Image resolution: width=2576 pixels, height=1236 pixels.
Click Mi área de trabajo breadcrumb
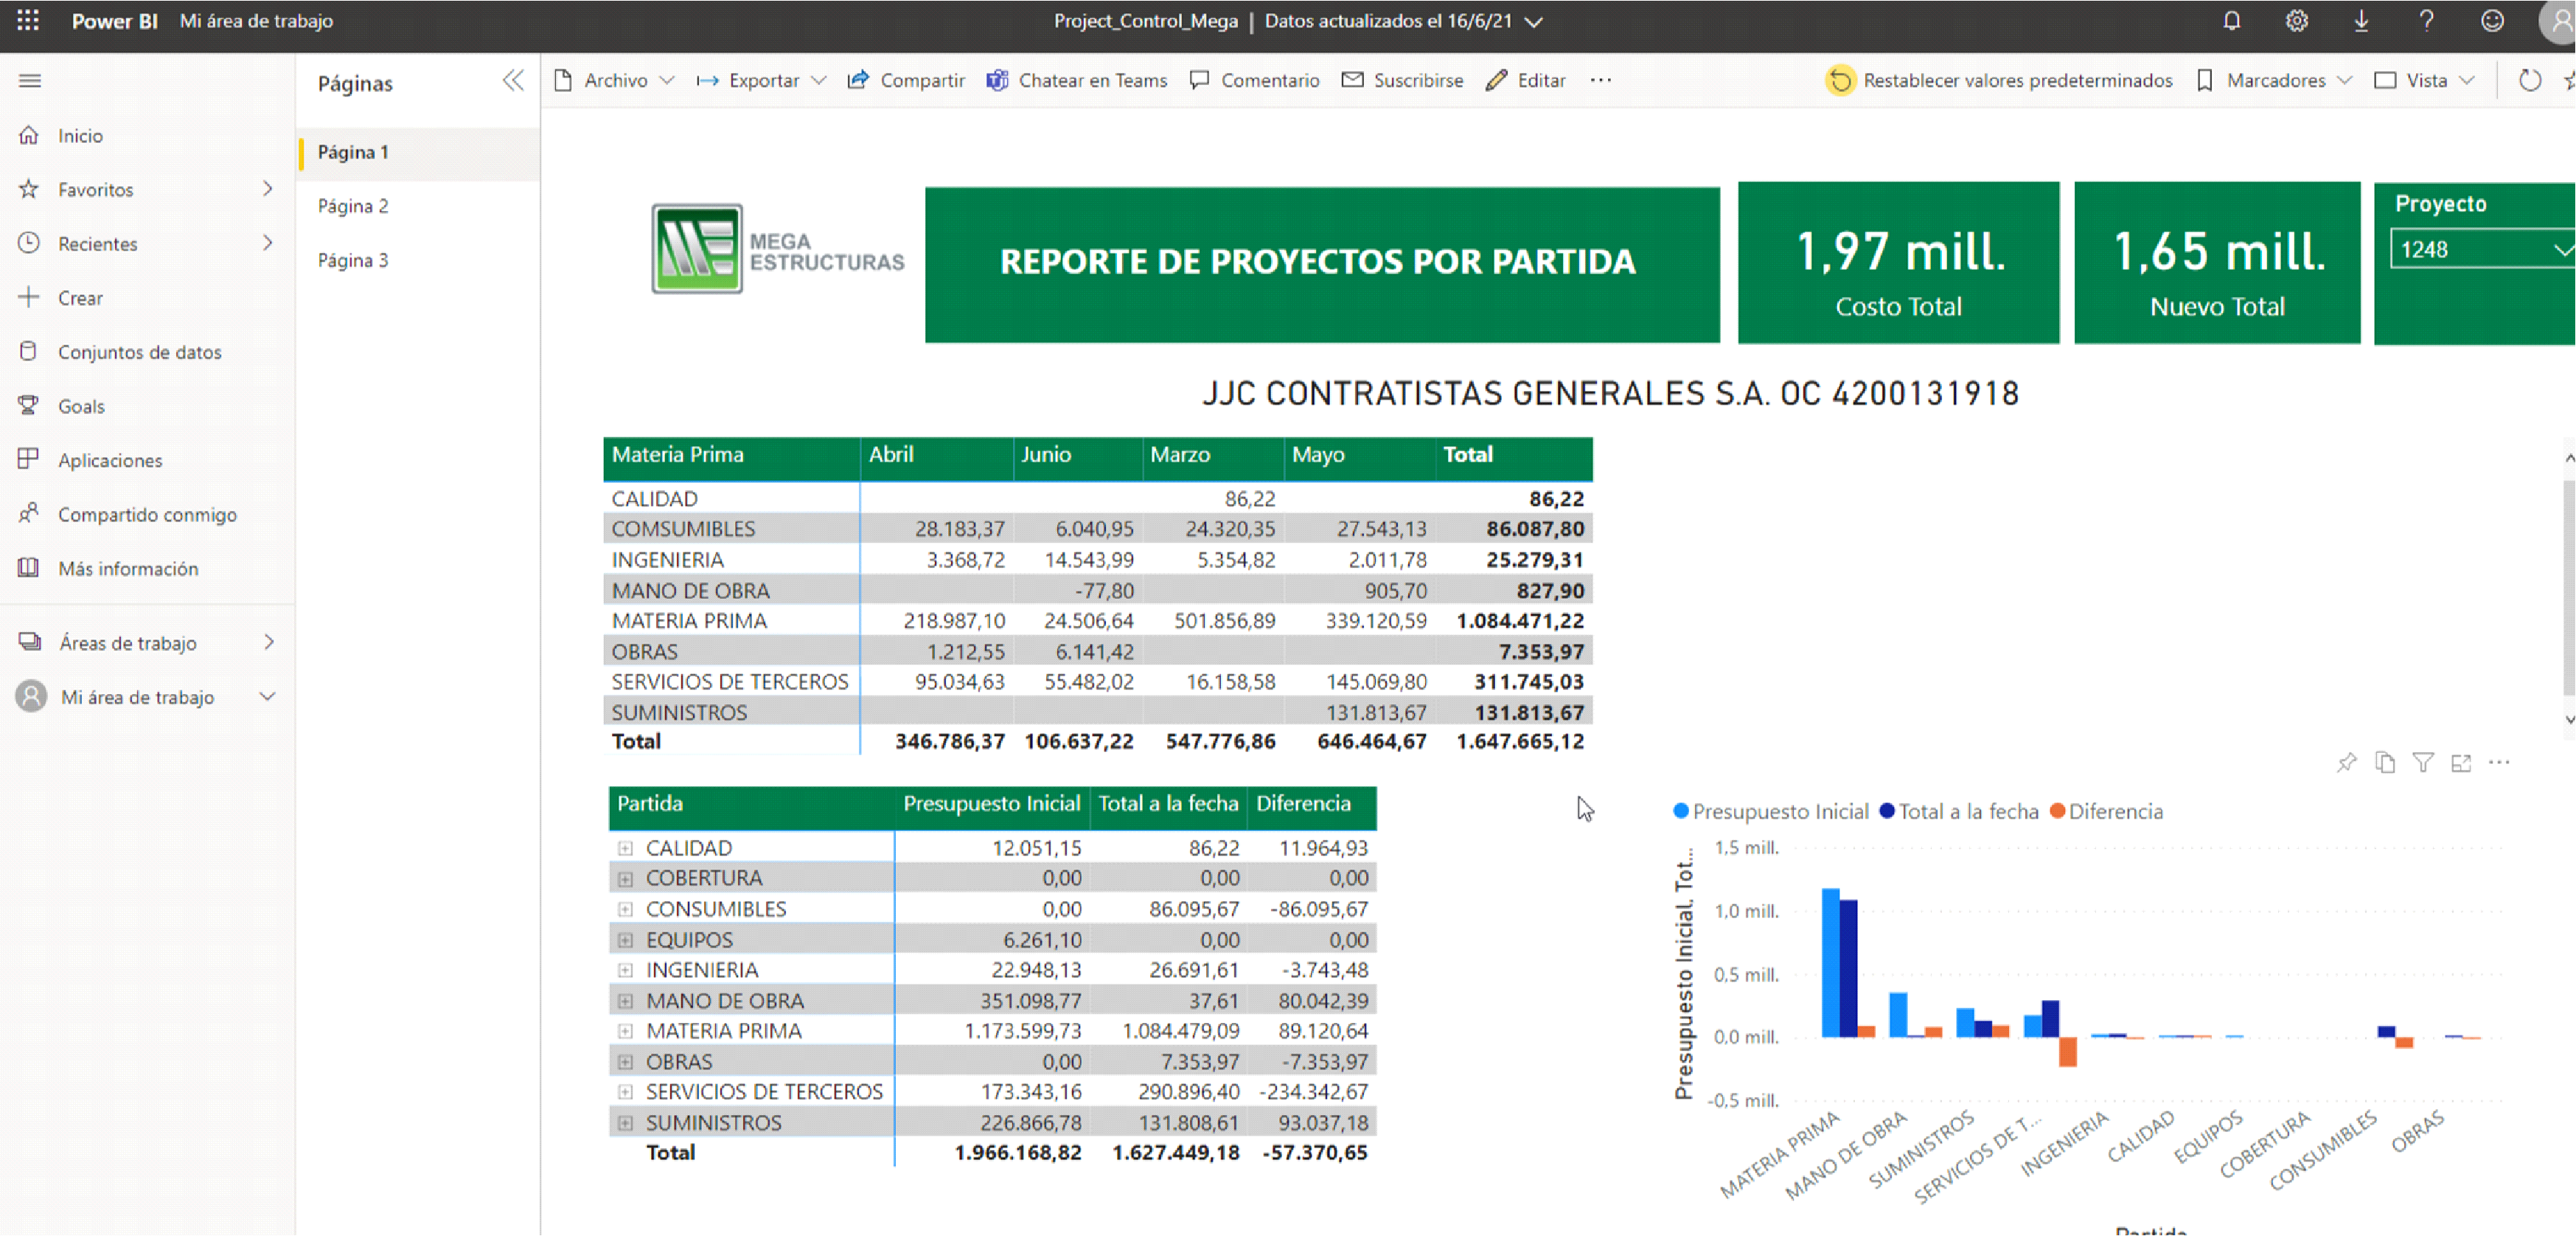coord(256,21)
